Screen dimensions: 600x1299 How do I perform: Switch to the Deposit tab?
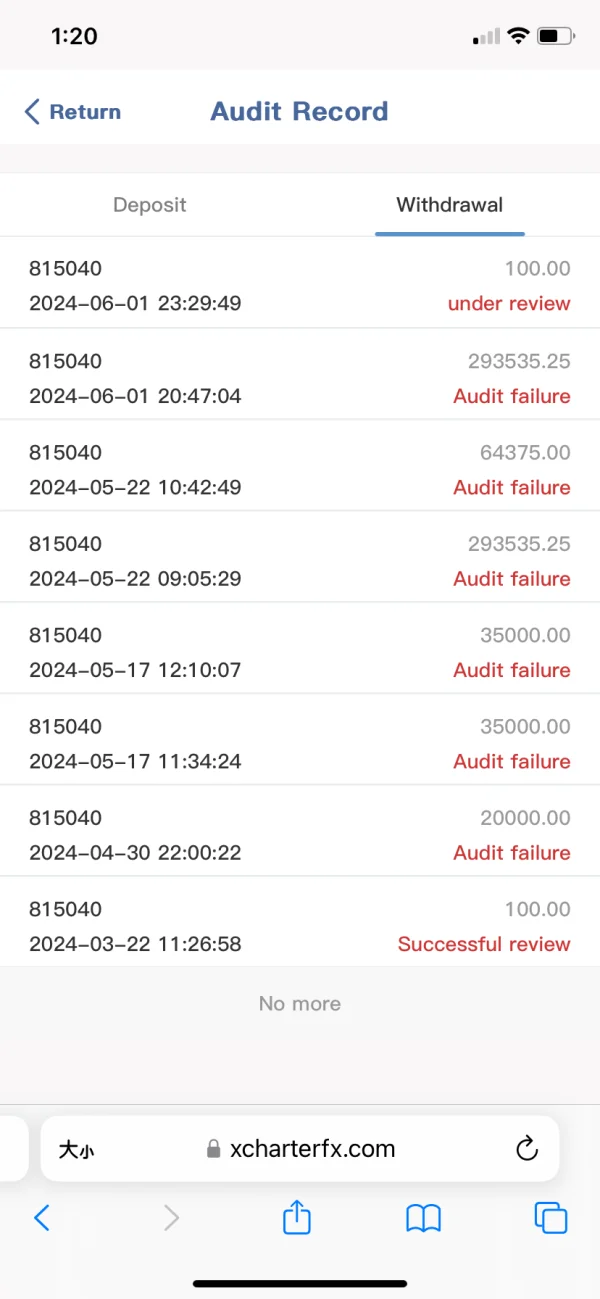150,205
